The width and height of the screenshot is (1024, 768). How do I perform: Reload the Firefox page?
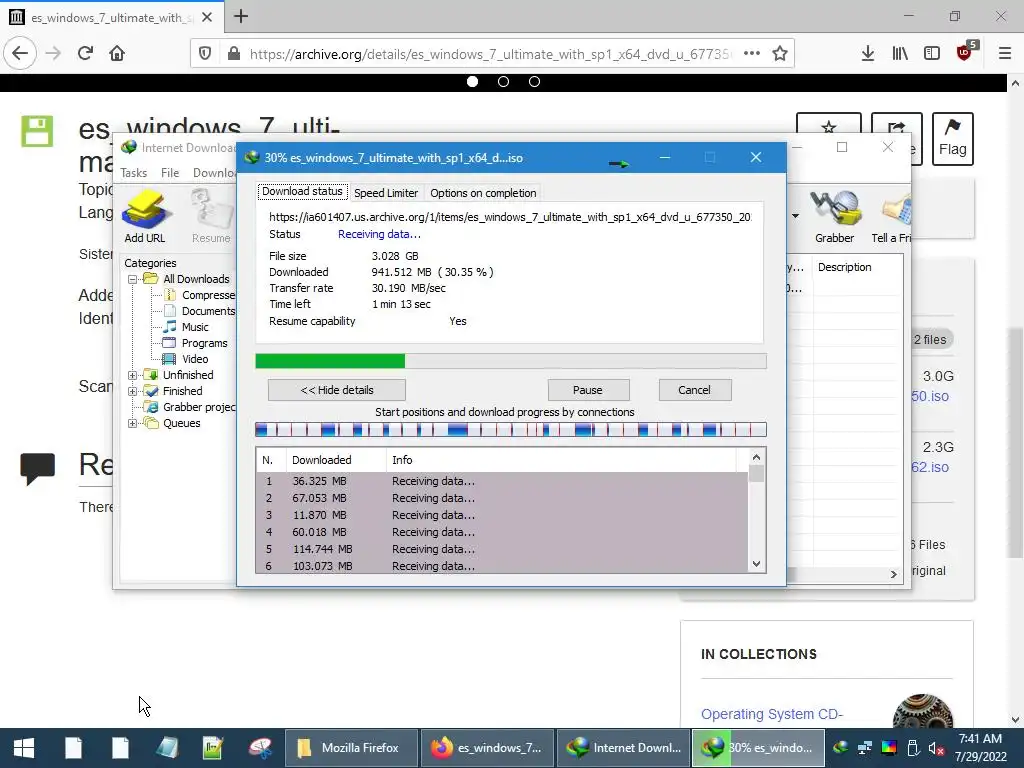pos(86,54)
